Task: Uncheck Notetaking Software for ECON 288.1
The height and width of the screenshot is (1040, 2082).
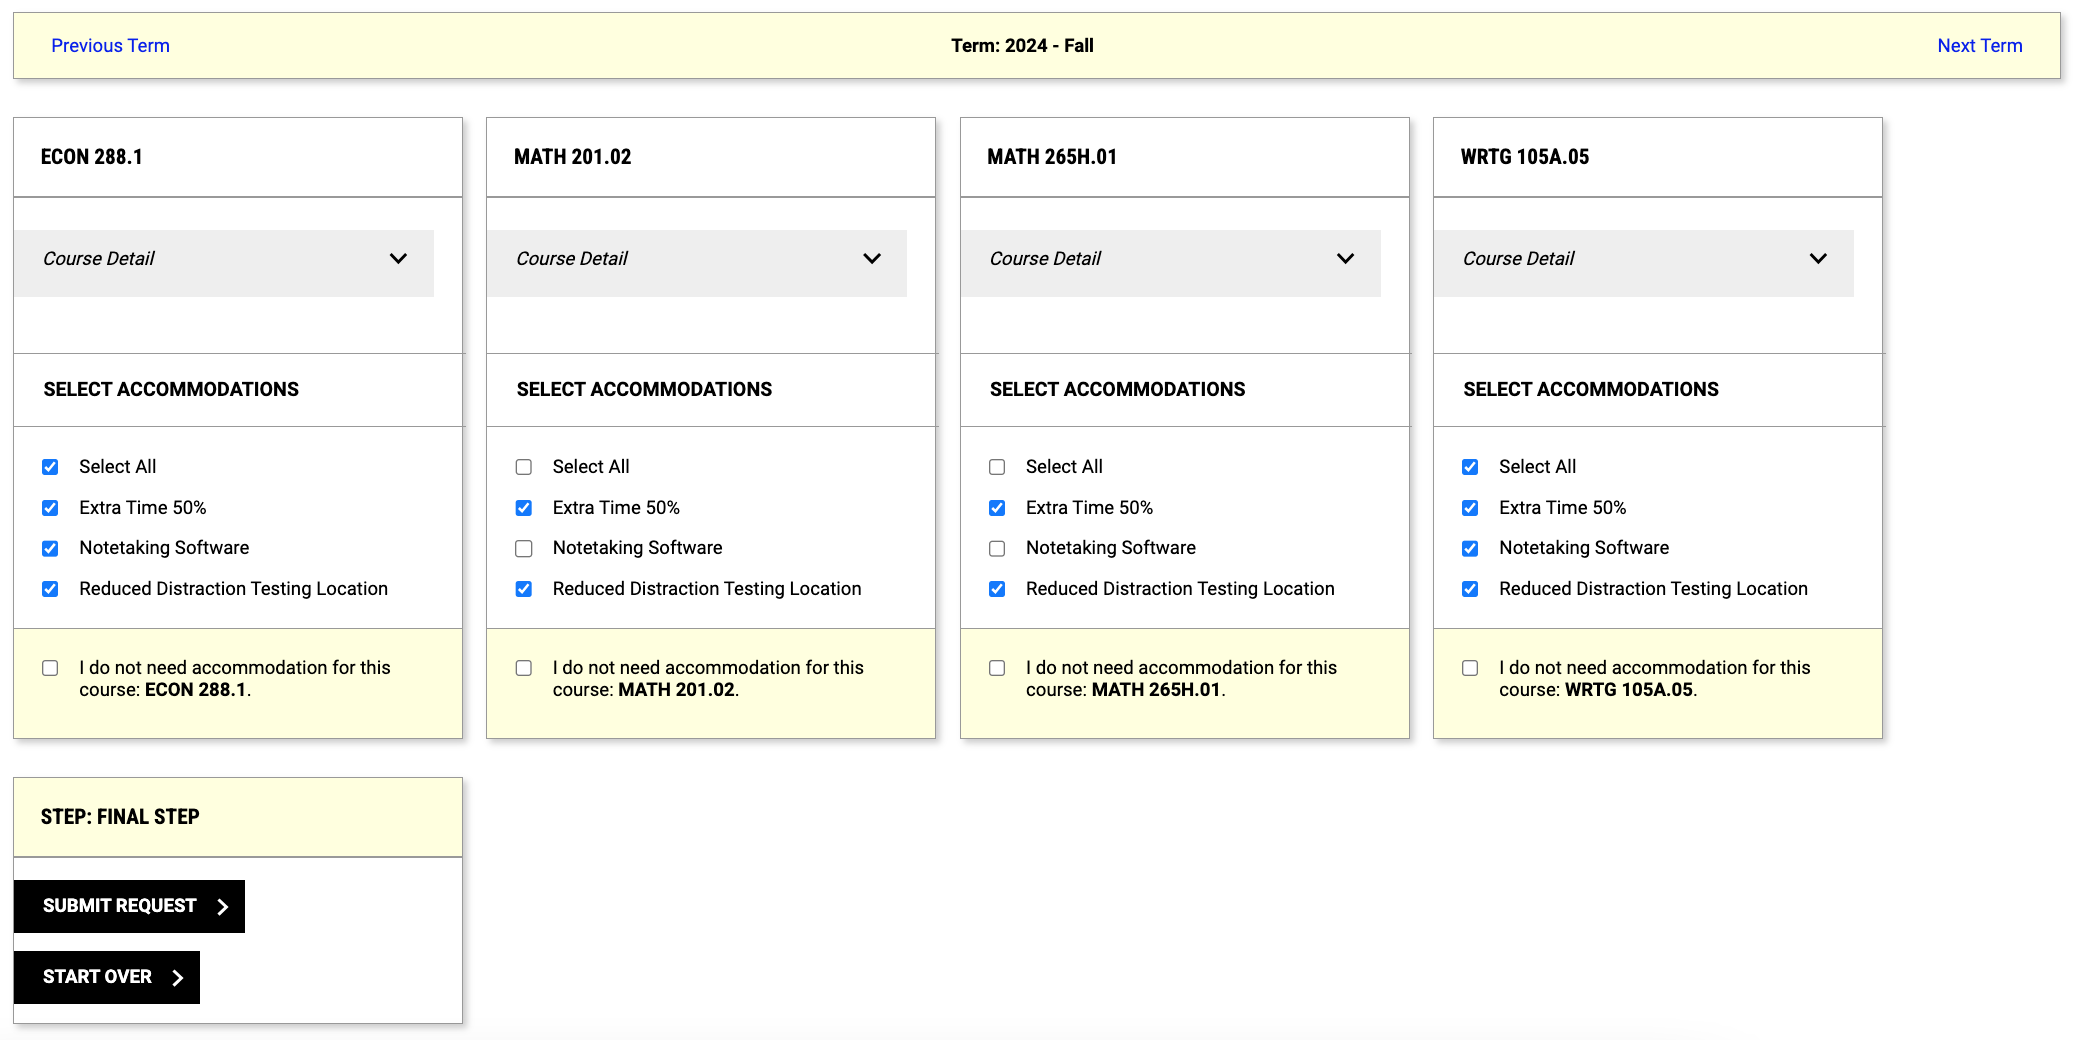Action: click(x=50, y=548)
